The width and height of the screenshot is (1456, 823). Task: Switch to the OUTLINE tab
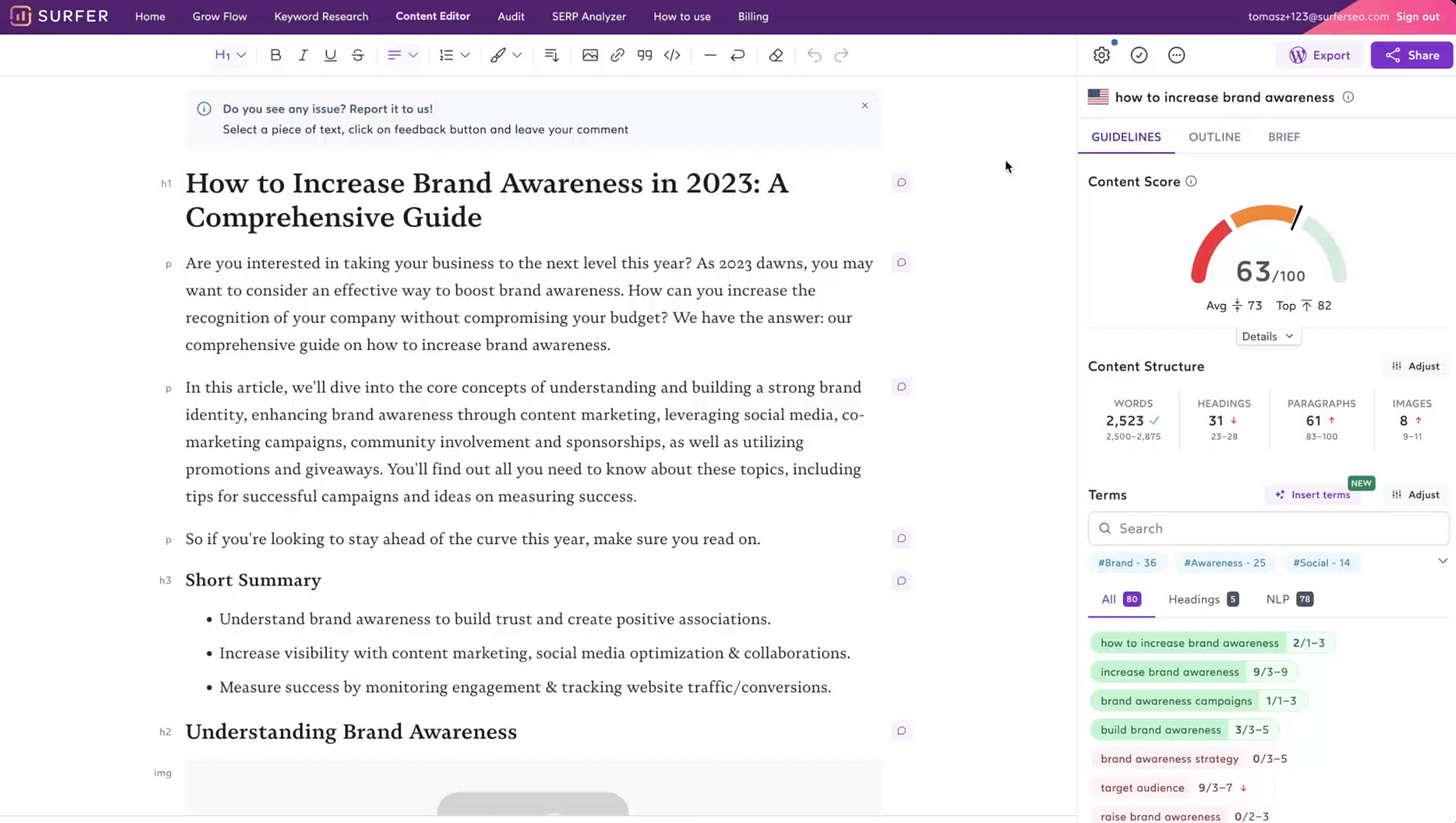pyautogui.click(x=1214, y=137)
